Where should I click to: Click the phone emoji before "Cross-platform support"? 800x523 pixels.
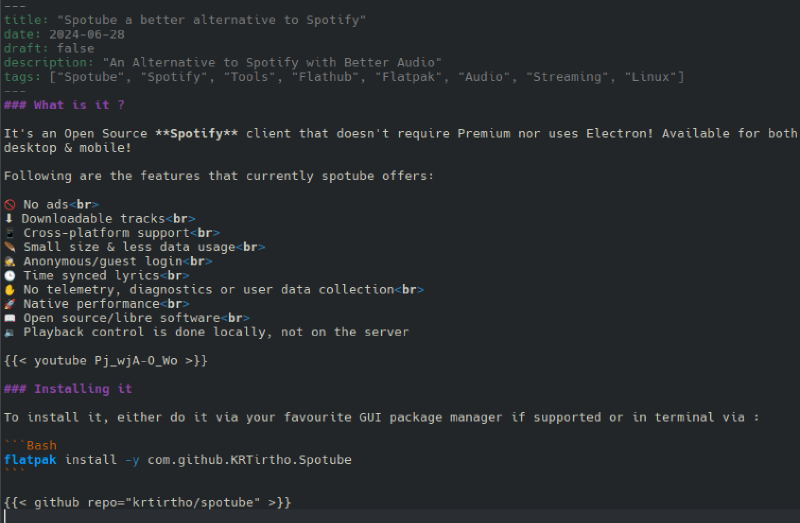point(9,232)
